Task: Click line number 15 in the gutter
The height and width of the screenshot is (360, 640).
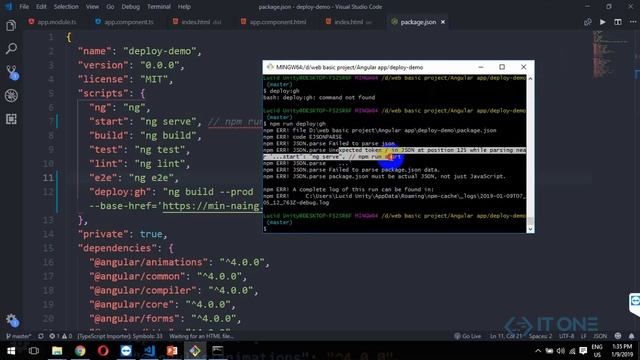Action: click(x=48, y=248)
